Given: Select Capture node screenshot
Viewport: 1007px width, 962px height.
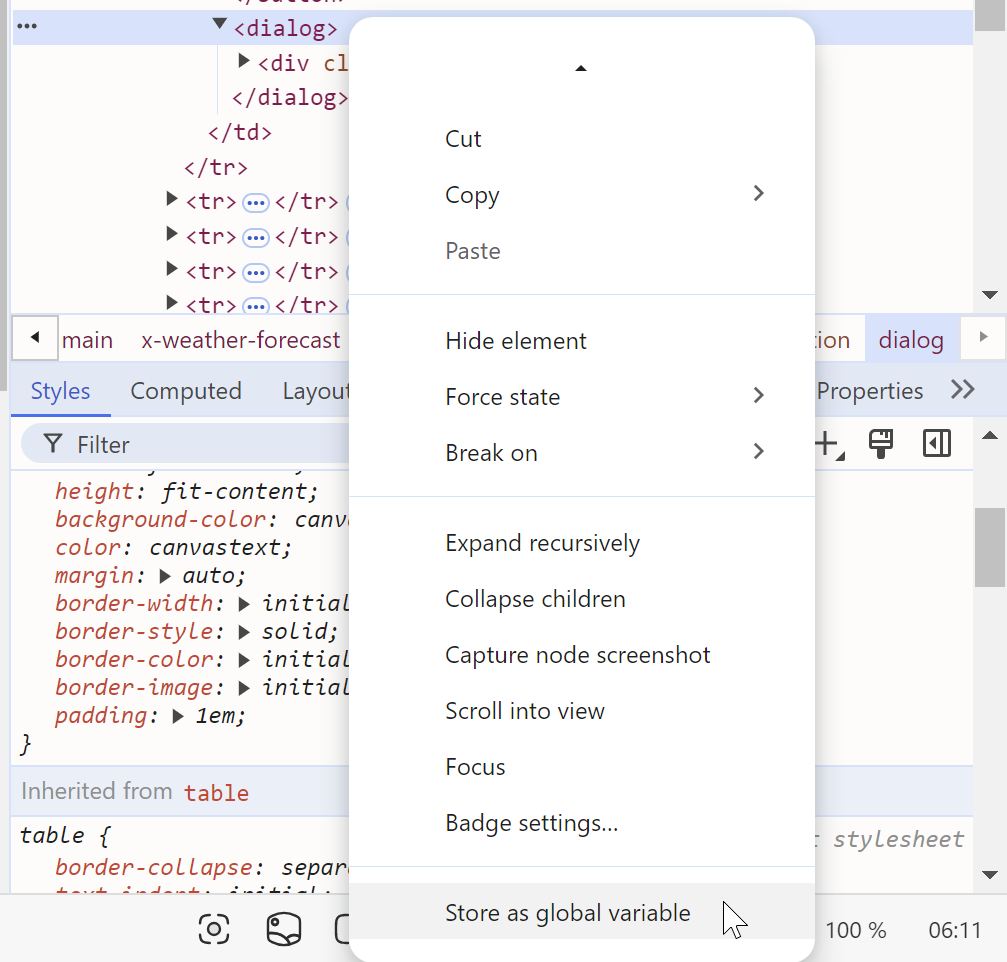Looking at the screenshot, I should [582, 654].
